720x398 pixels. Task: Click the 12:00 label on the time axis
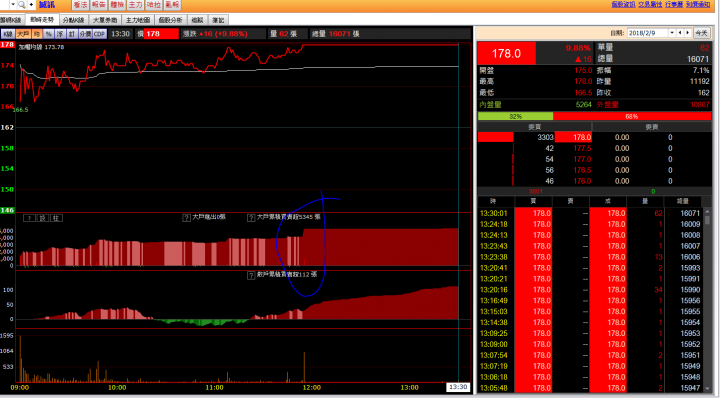311,387
